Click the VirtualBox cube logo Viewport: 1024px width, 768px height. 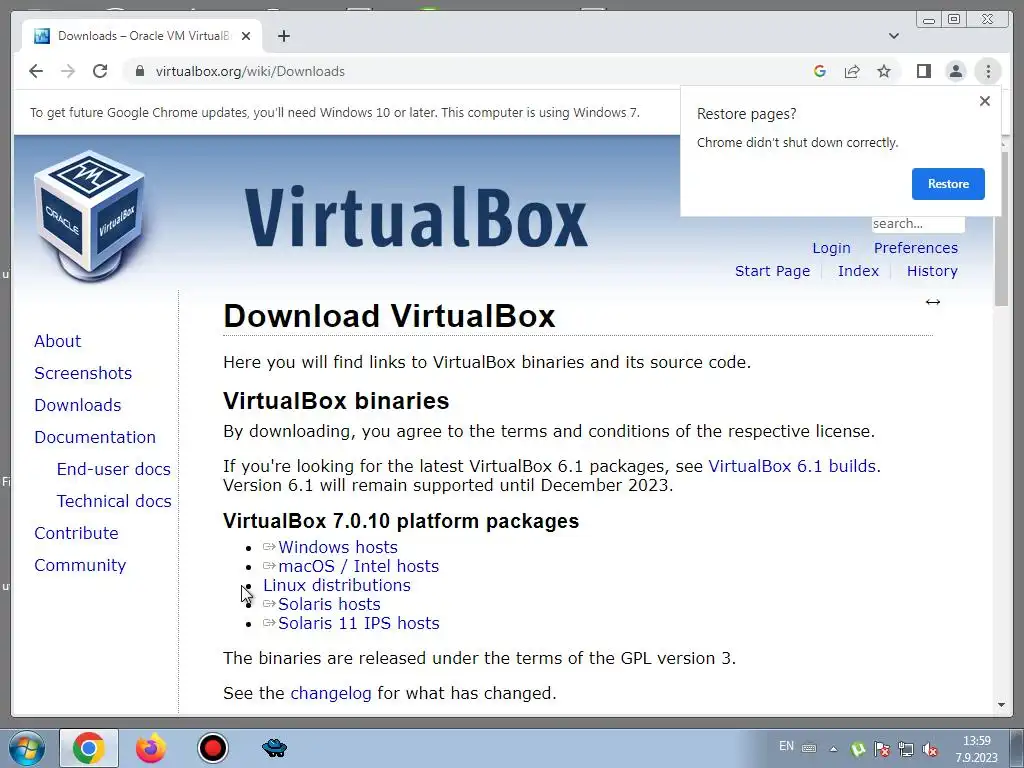tap(89, 216)
